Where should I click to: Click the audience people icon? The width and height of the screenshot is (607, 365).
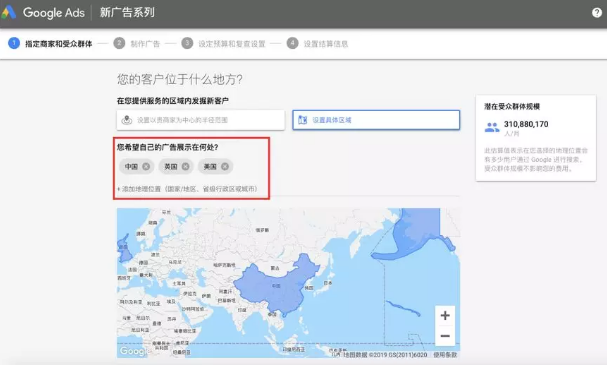point(492,127)
